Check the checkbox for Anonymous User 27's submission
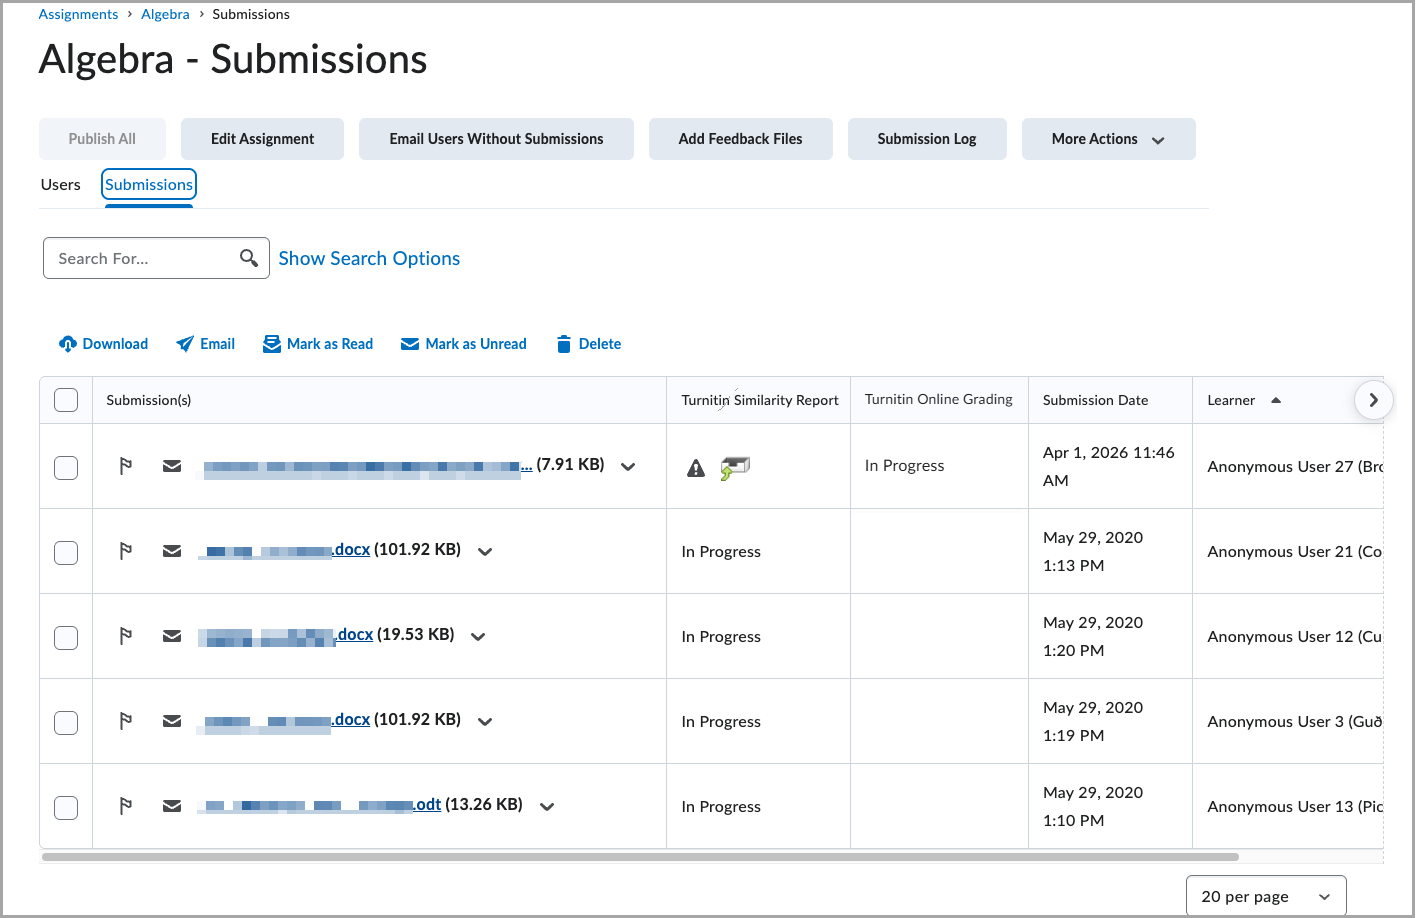Viewport: 1419px width, 918px height. [x=65, y=467]
